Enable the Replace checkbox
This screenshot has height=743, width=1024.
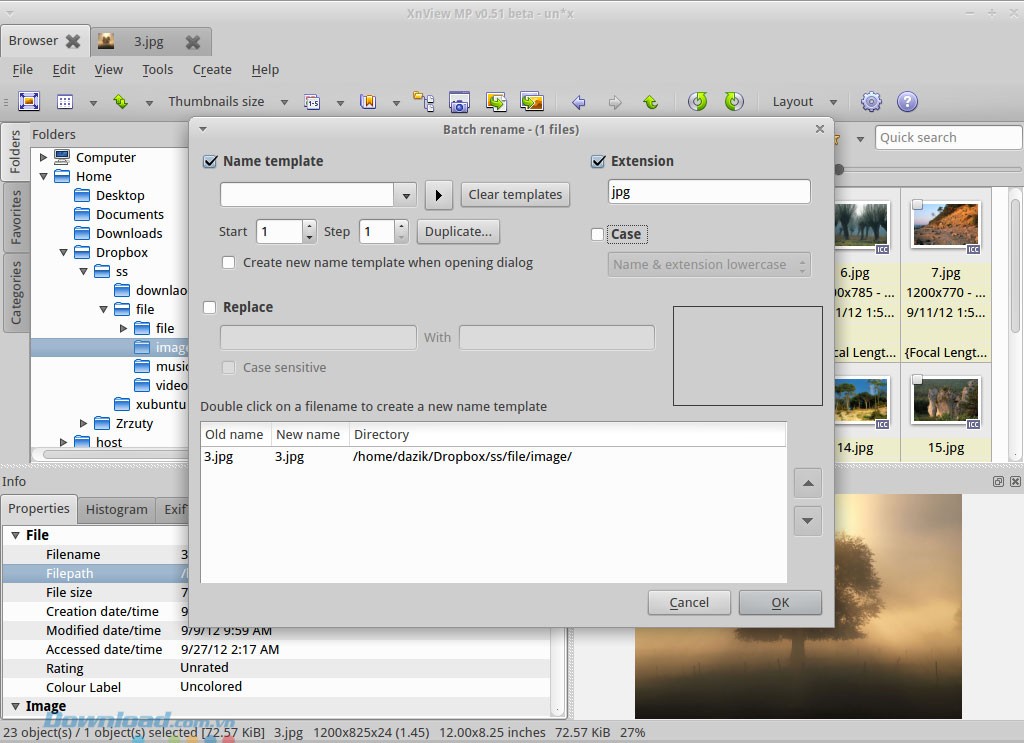(210, 307)
